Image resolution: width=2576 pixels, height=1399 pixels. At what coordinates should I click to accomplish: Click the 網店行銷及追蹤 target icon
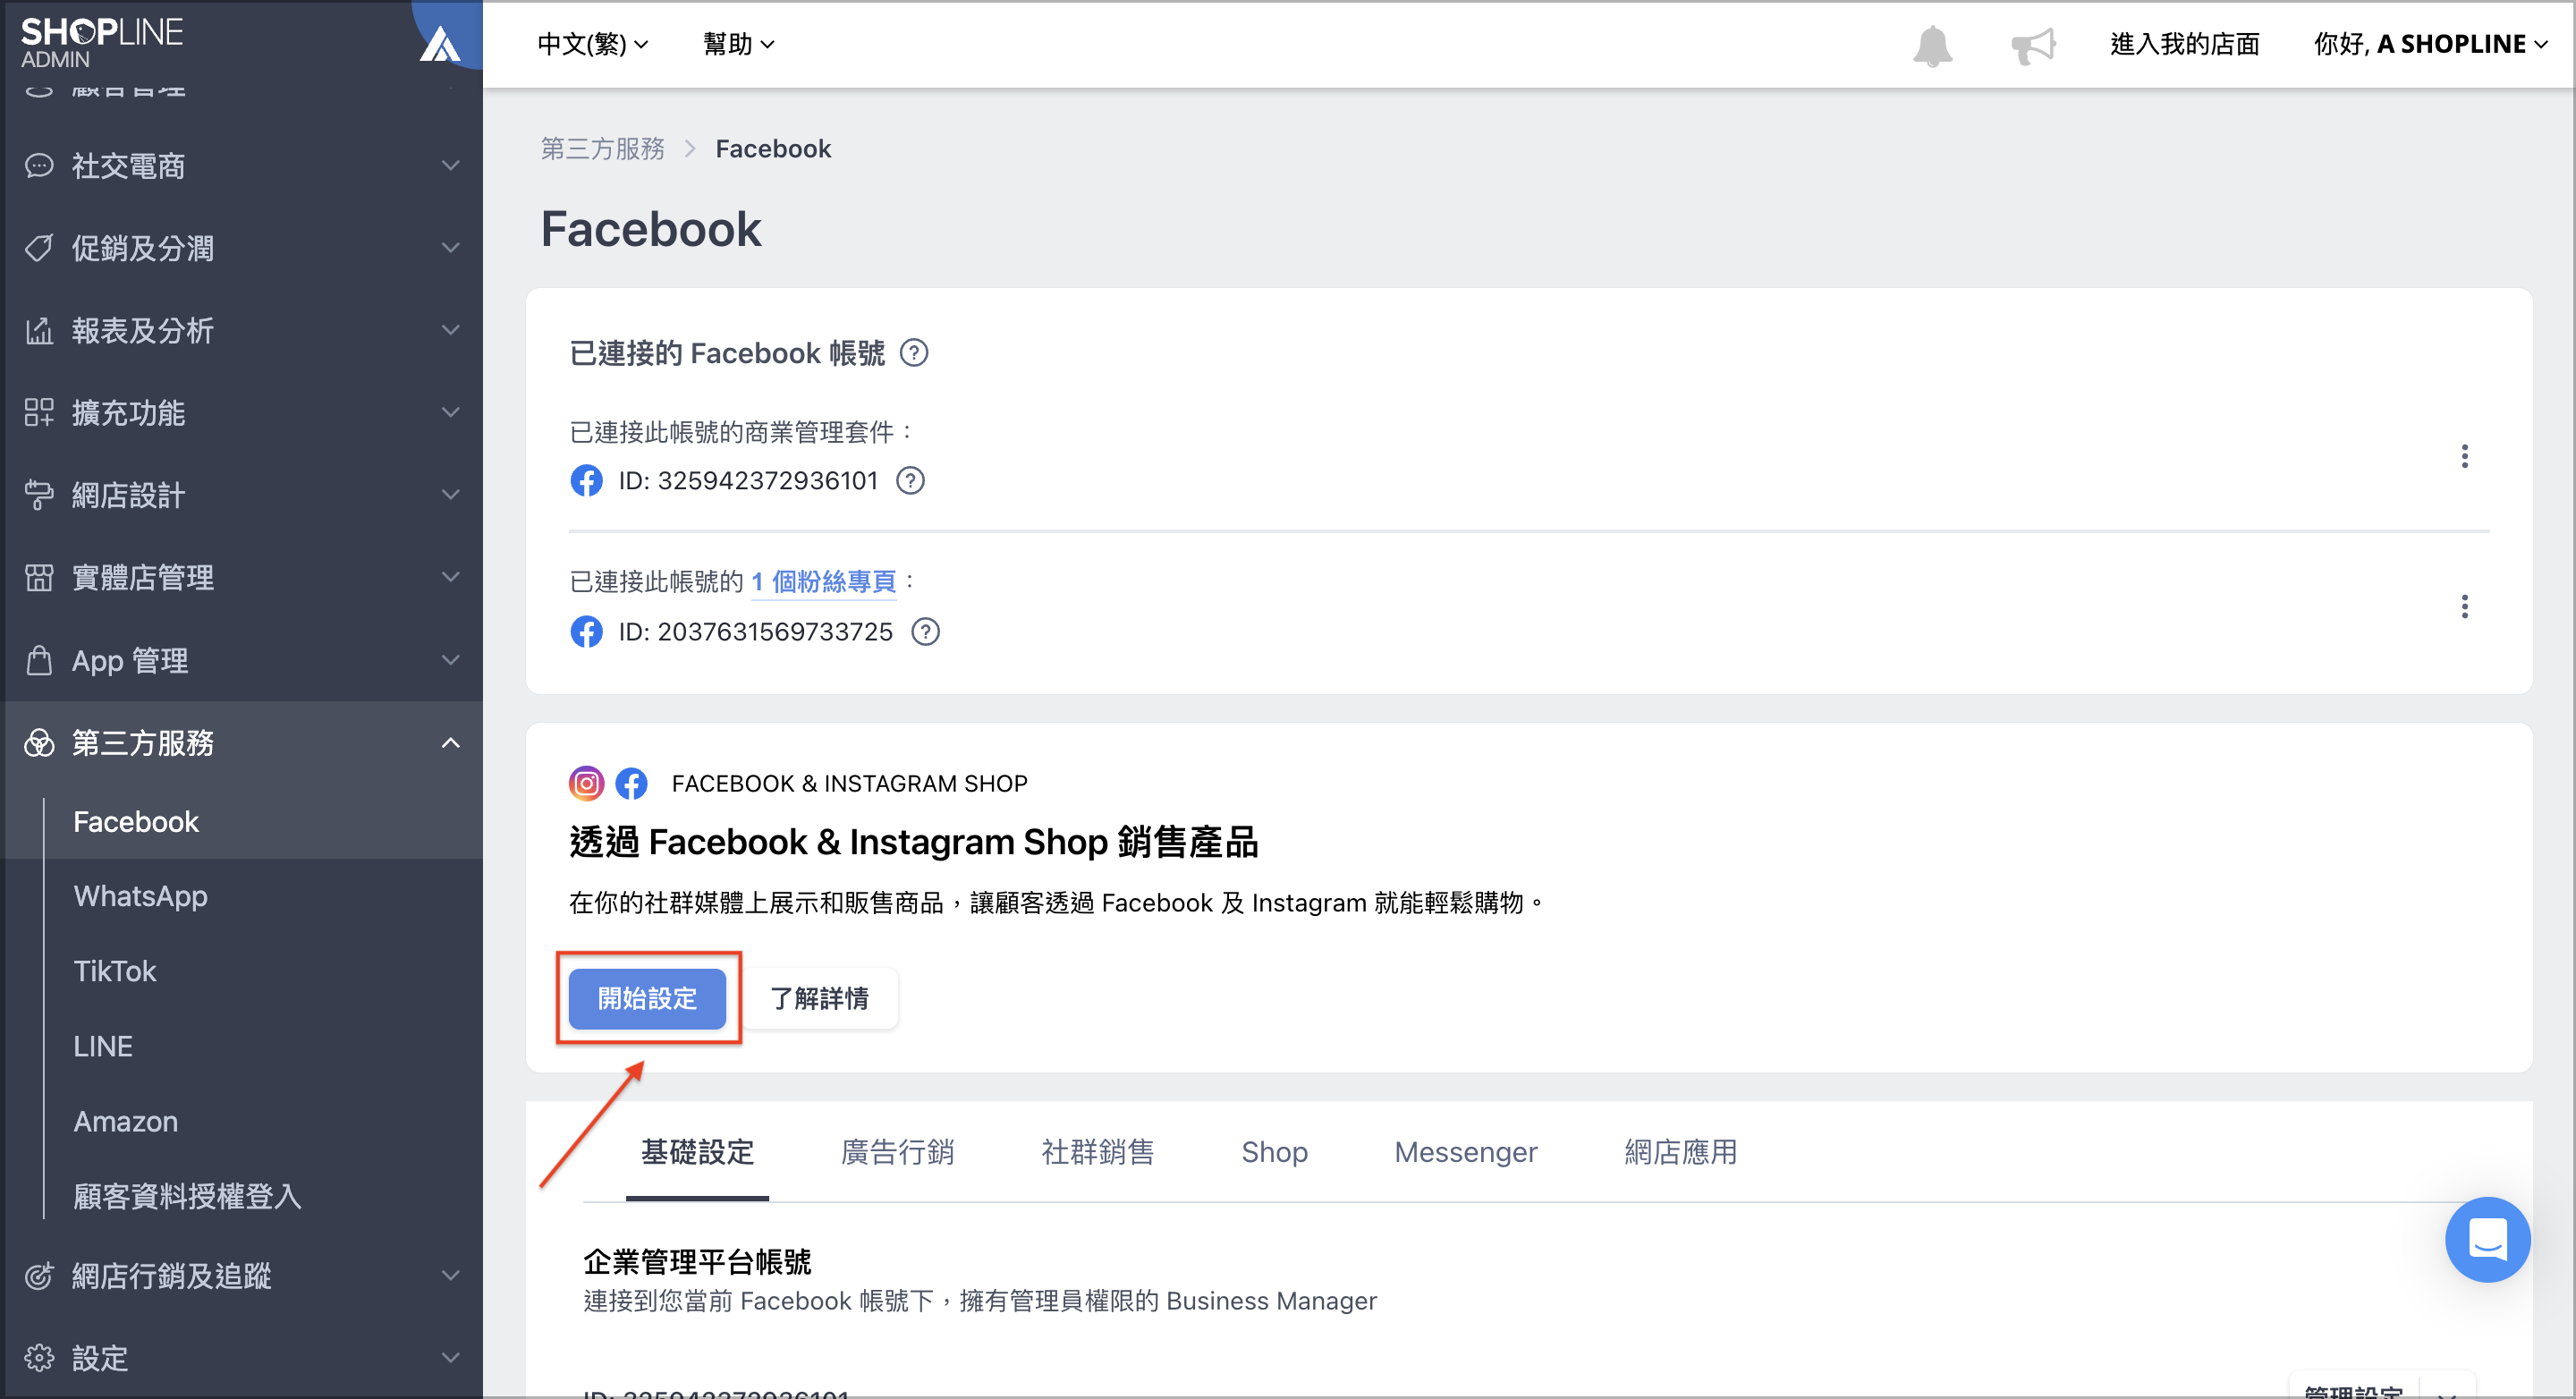(39, 1276)
